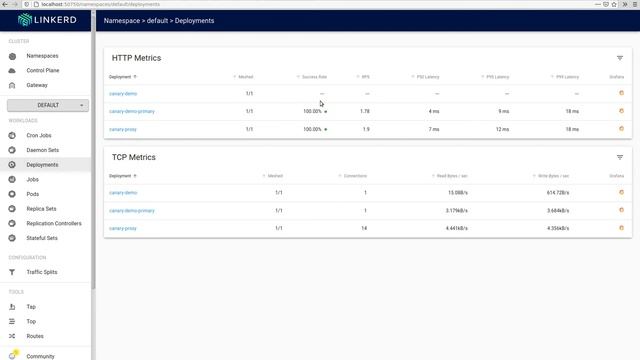Open the Tap tool
Image resolution: width=640 pixels, height=360 pixels.
(x=31, y=307)
